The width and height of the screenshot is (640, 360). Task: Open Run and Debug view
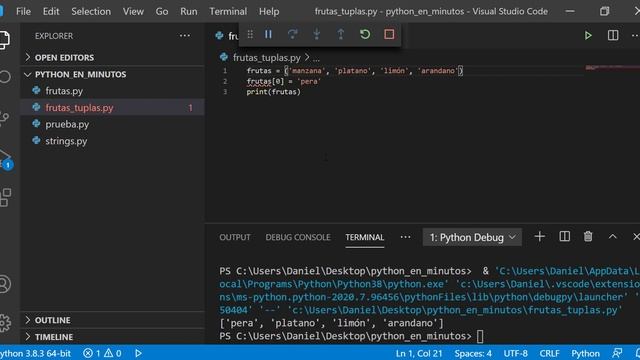point(5,158)
